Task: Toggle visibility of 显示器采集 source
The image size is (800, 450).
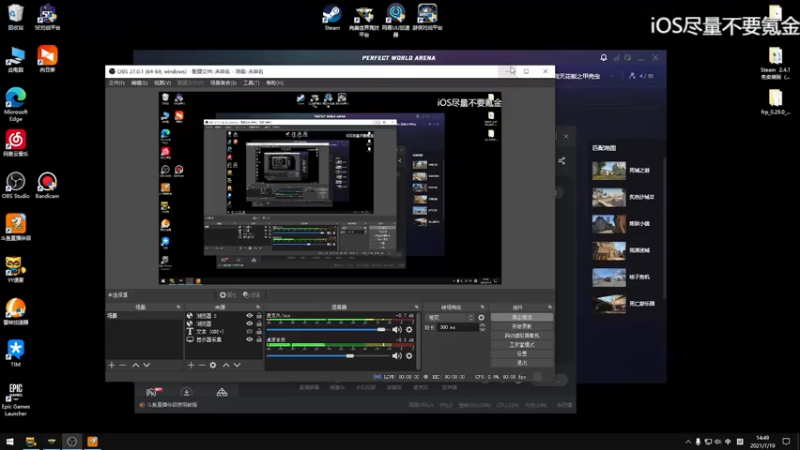Action: [x=249, y=339]
